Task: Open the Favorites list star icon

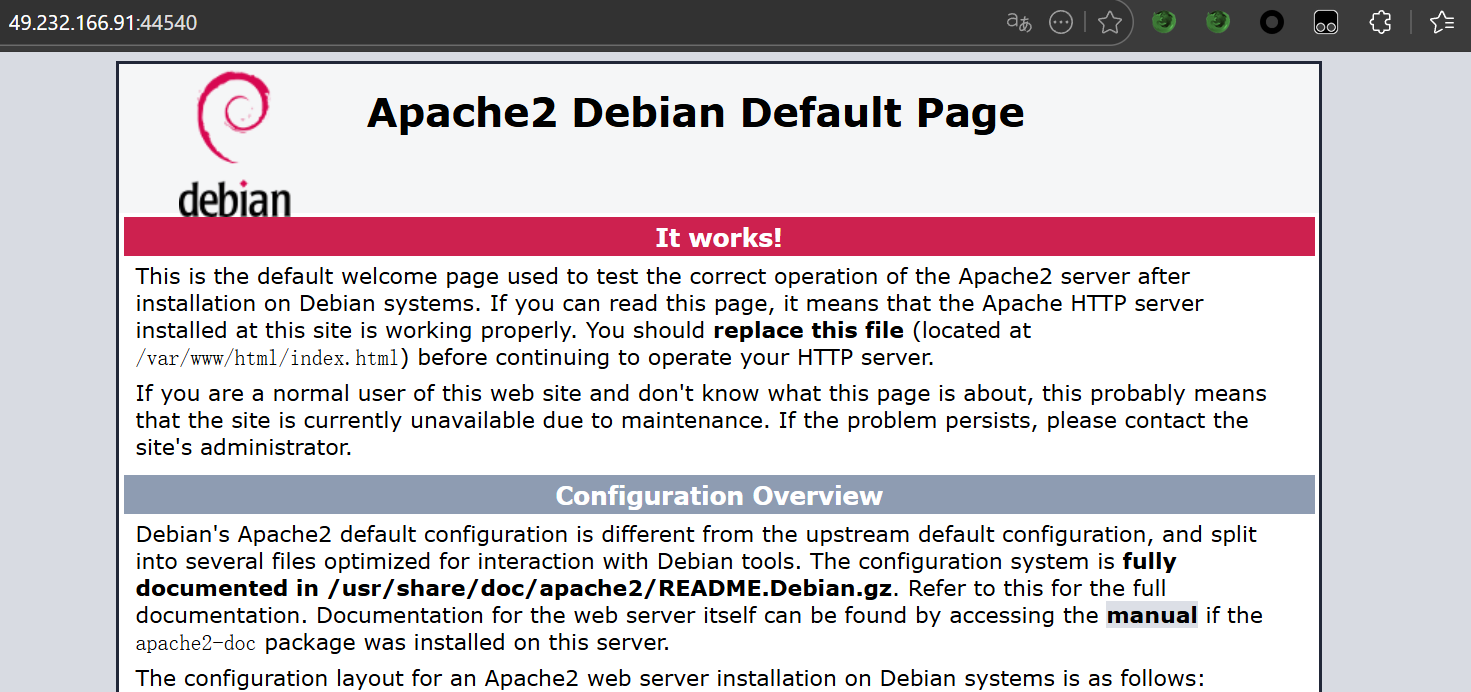Action: point(1441,22)
